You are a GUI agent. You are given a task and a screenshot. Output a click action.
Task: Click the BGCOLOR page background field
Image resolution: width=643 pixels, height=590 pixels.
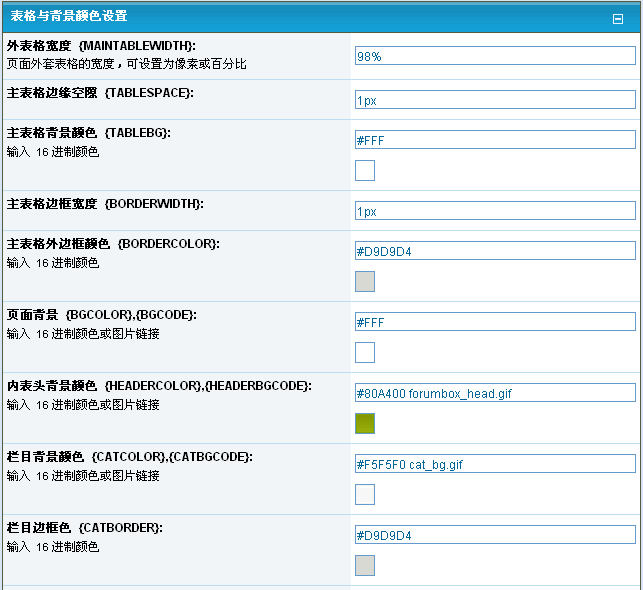[495, 322]
